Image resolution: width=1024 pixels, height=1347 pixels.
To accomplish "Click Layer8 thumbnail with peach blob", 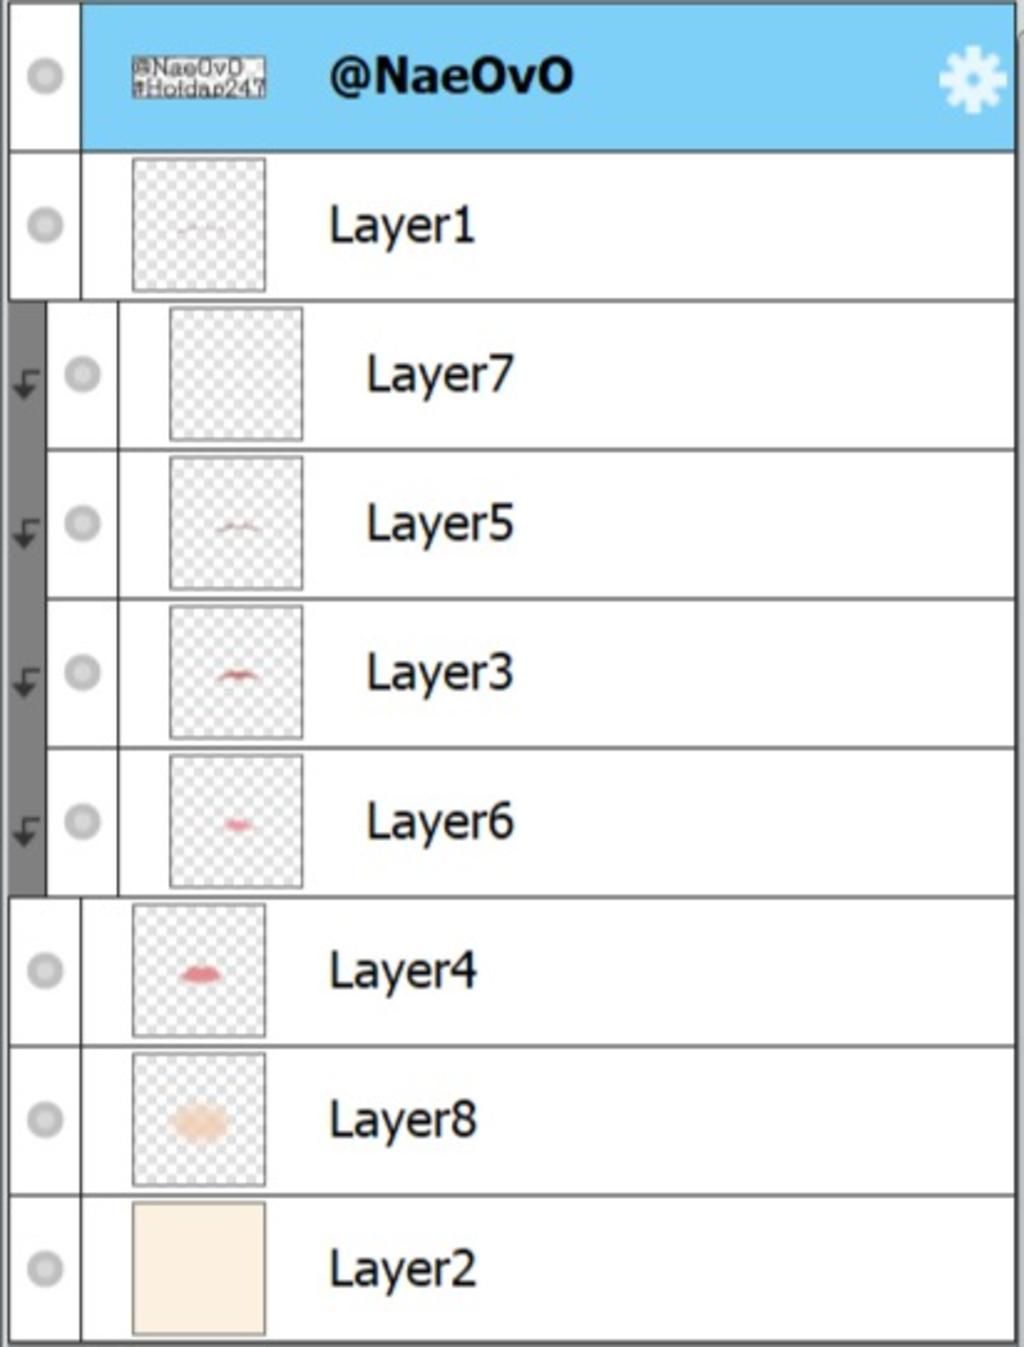I will (x=199, y=1120).
